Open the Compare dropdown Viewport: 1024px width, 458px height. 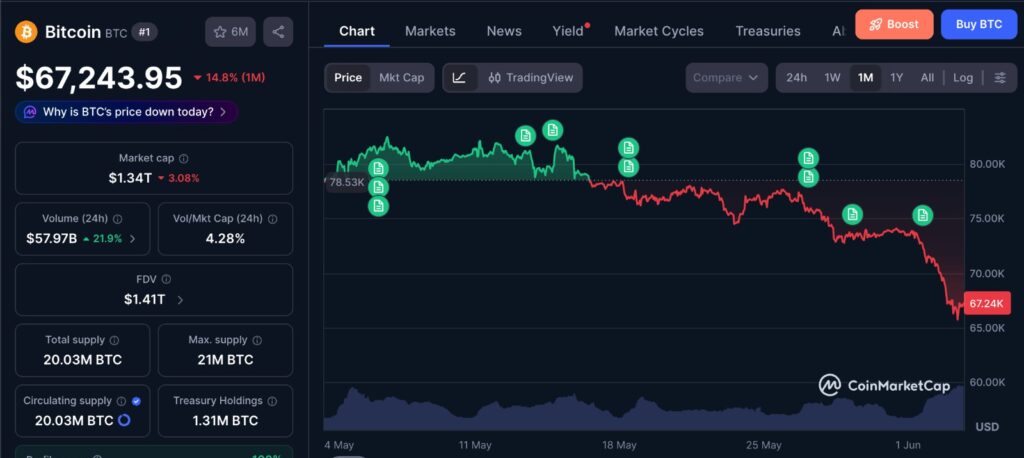tap(726, 78)
